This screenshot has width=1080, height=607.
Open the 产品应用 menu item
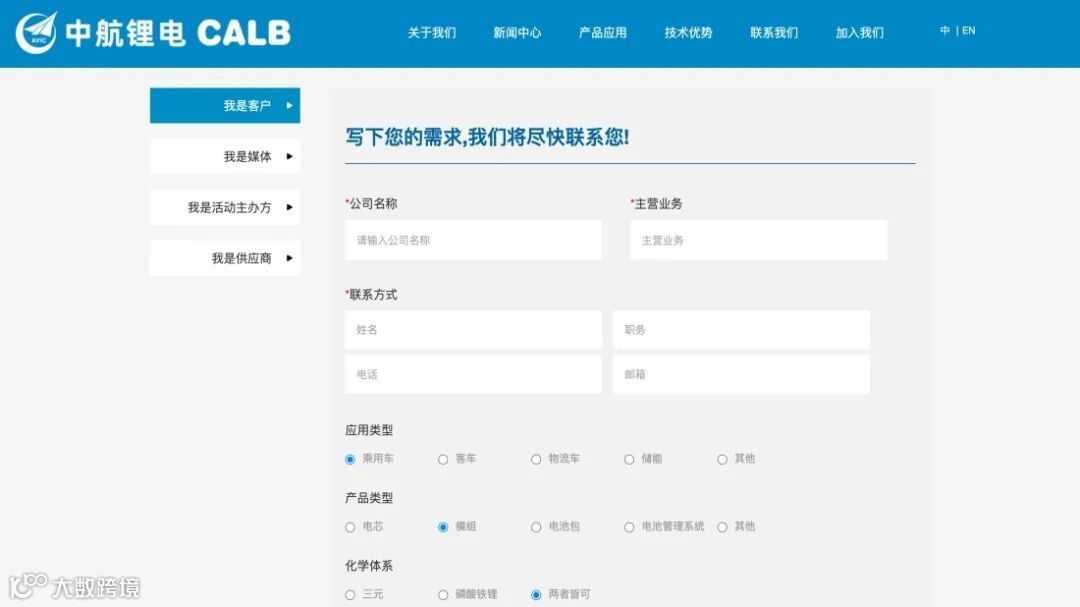[603, 32]
